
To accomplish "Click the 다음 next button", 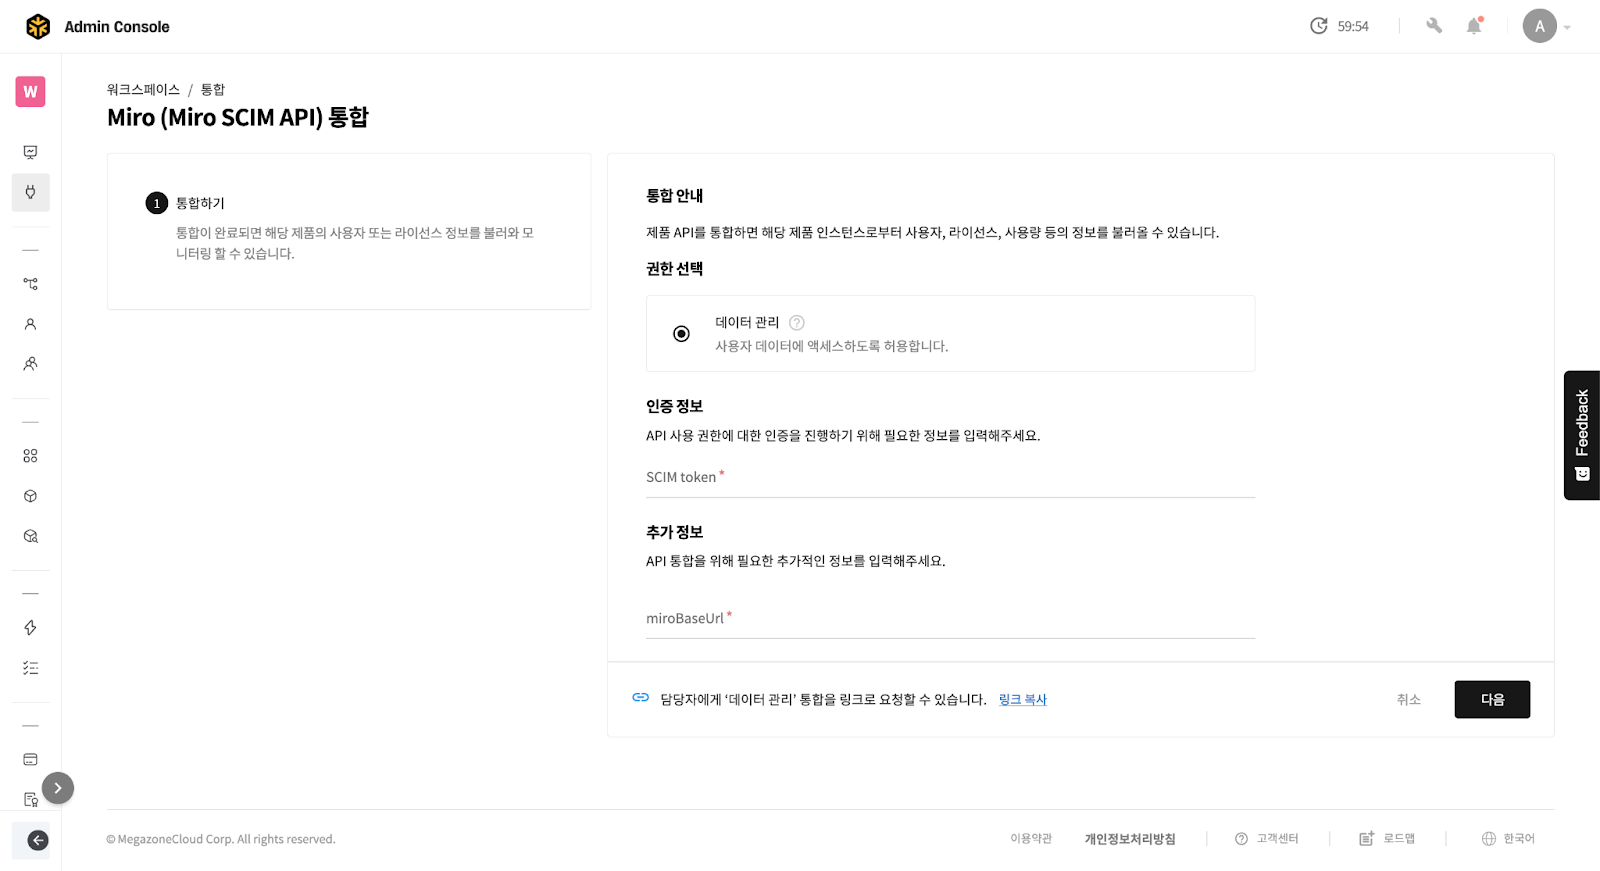I will 1492,700.
